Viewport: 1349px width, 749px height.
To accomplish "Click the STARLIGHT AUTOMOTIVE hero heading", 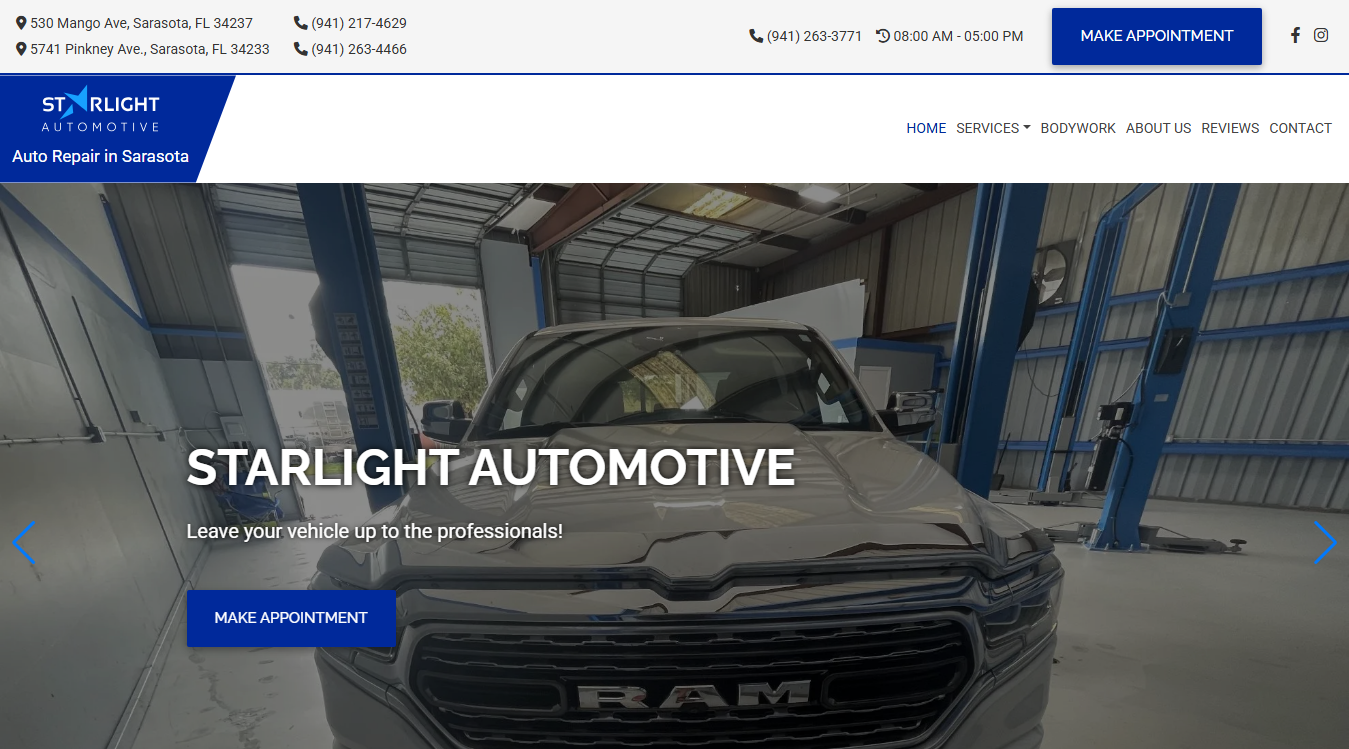I will click(x=490, y=467).
